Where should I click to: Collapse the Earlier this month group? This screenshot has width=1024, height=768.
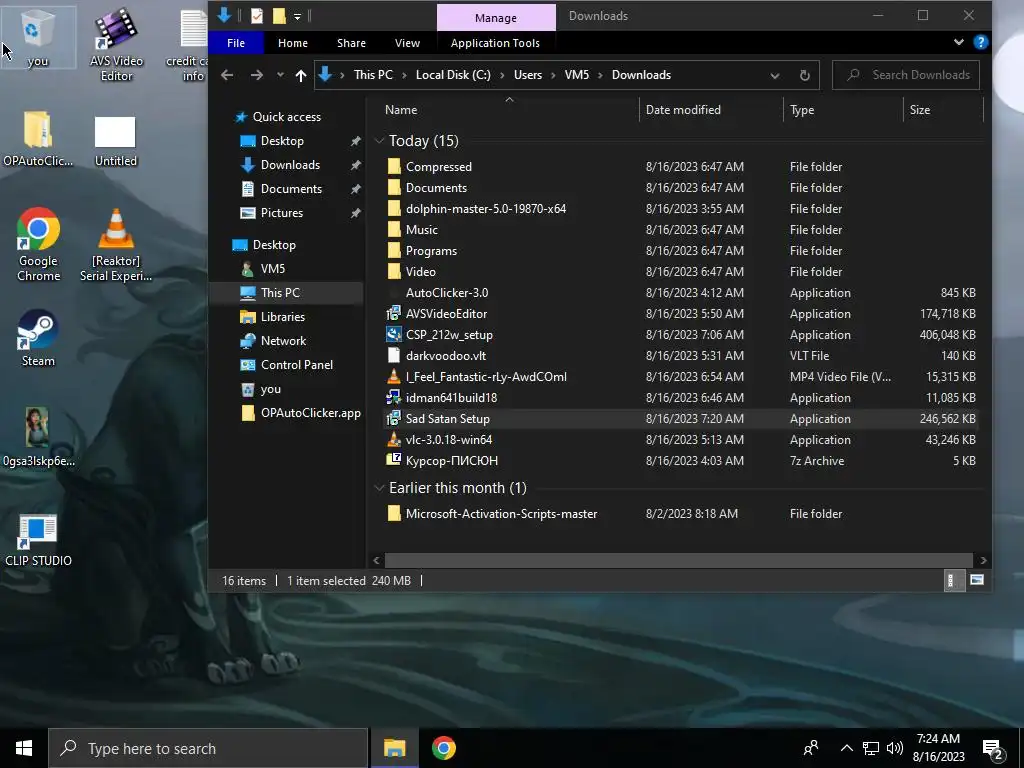pos(379,488)
